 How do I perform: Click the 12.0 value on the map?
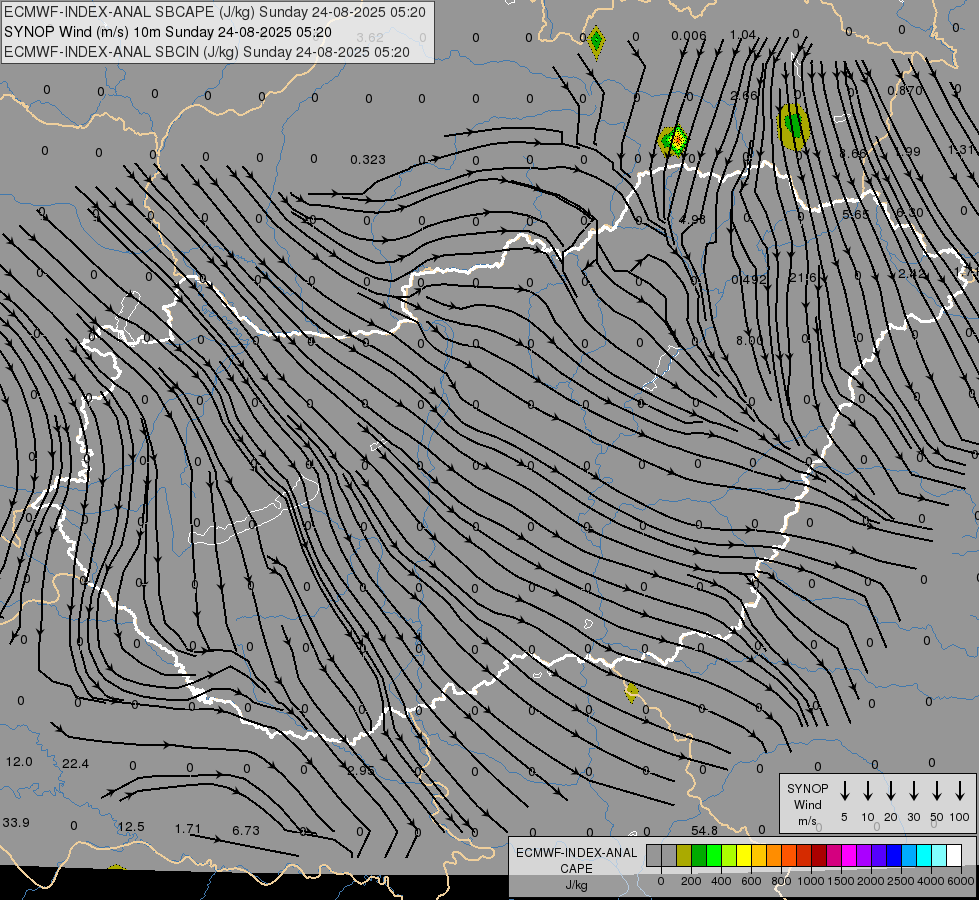click(19, 762)
